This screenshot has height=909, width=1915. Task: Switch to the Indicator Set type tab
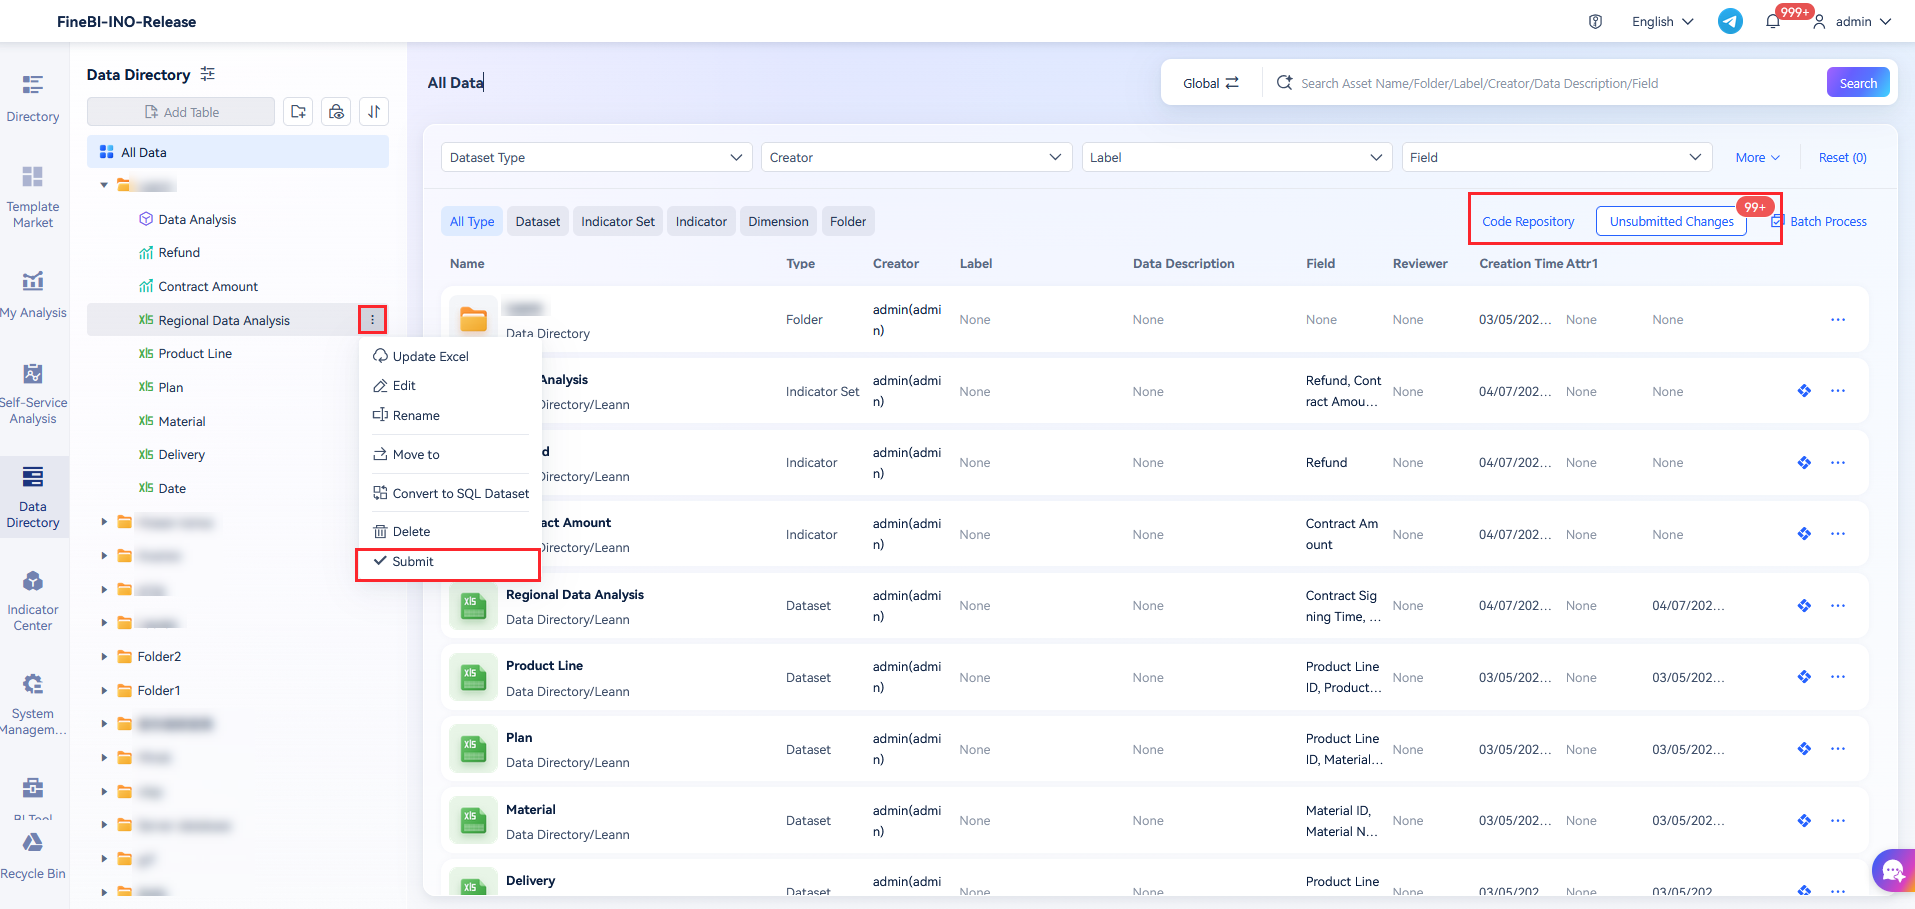click(x=618, y=221)
